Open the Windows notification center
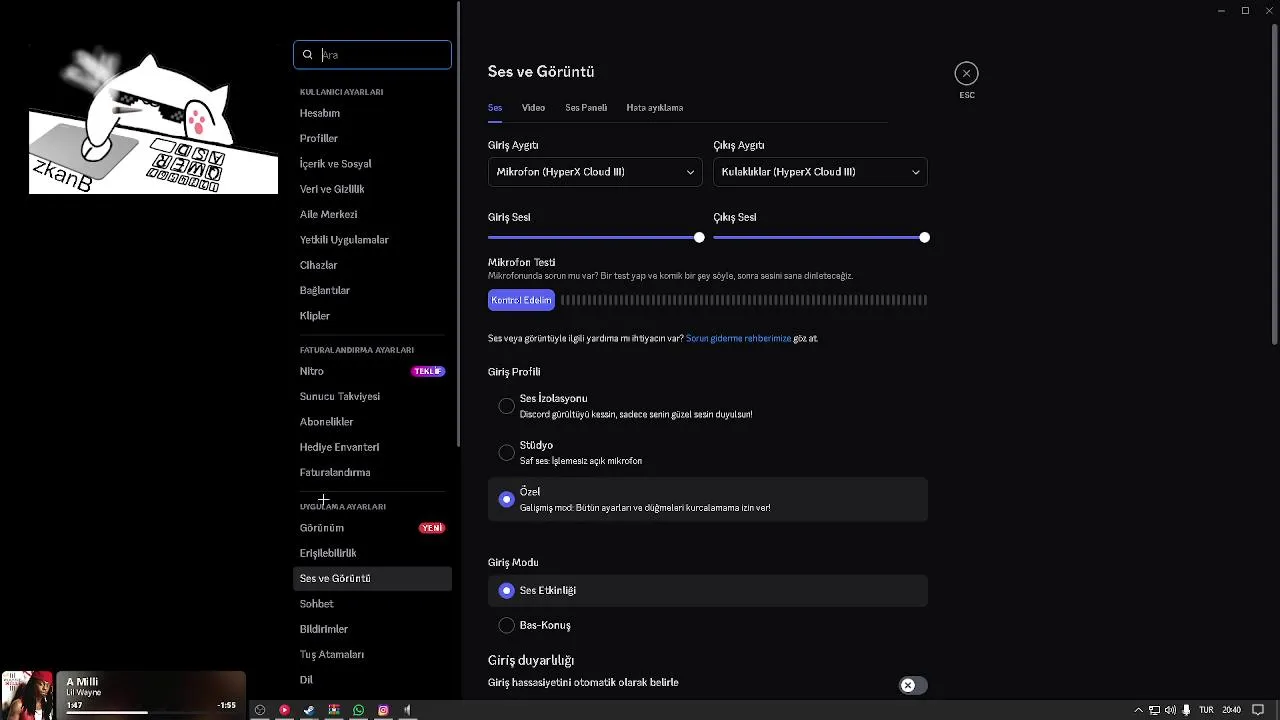This screenshot has height=720, width=1280. [1259, 710]
